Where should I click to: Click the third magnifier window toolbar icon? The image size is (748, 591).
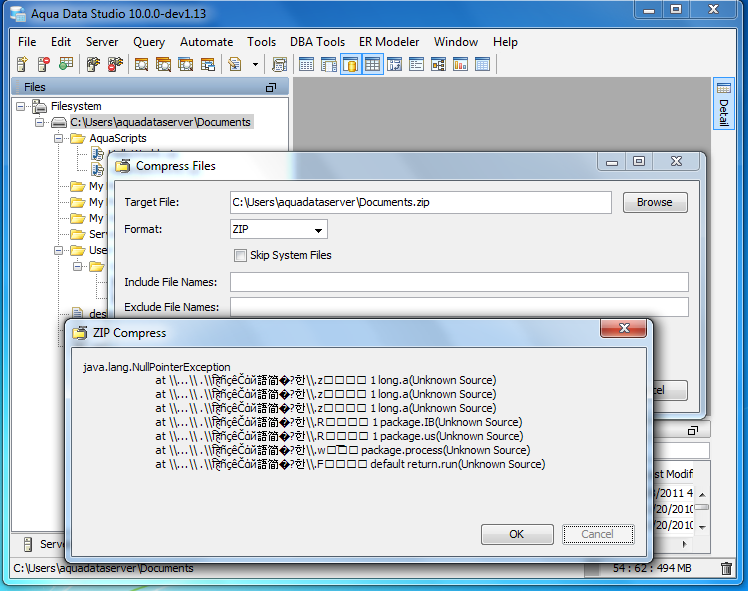[x=186, y=64]
